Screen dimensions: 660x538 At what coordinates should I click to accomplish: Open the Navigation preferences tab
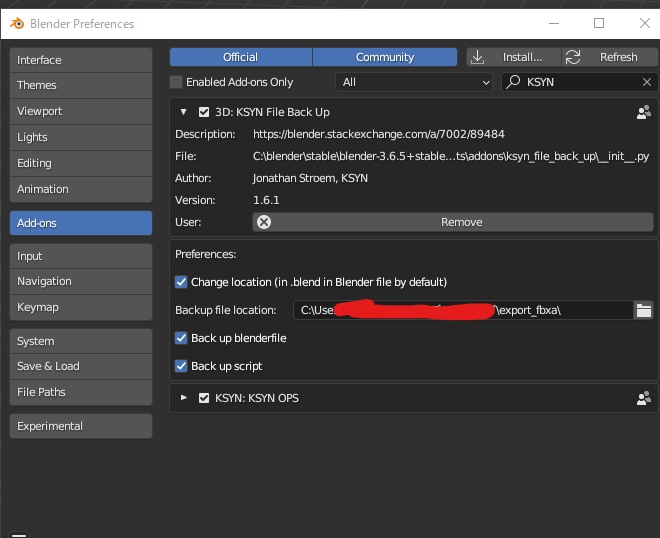(x=81, y=281)
